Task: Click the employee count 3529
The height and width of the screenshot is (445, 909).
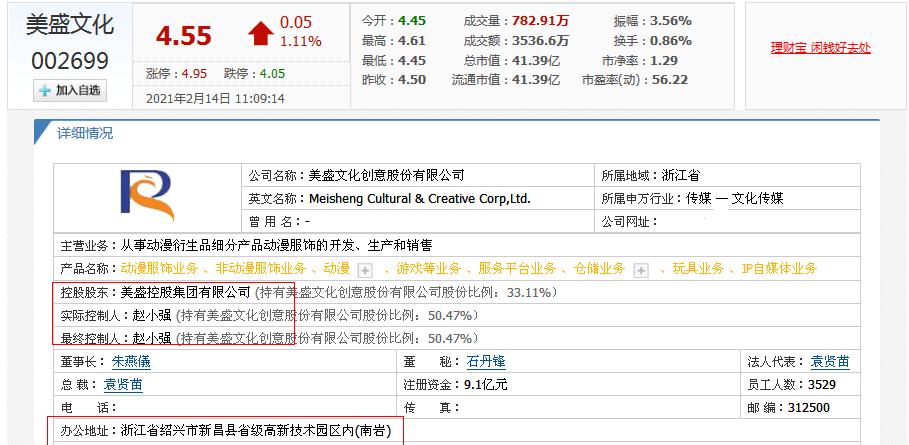Action: pyautogui.click(x=823, y=385)
